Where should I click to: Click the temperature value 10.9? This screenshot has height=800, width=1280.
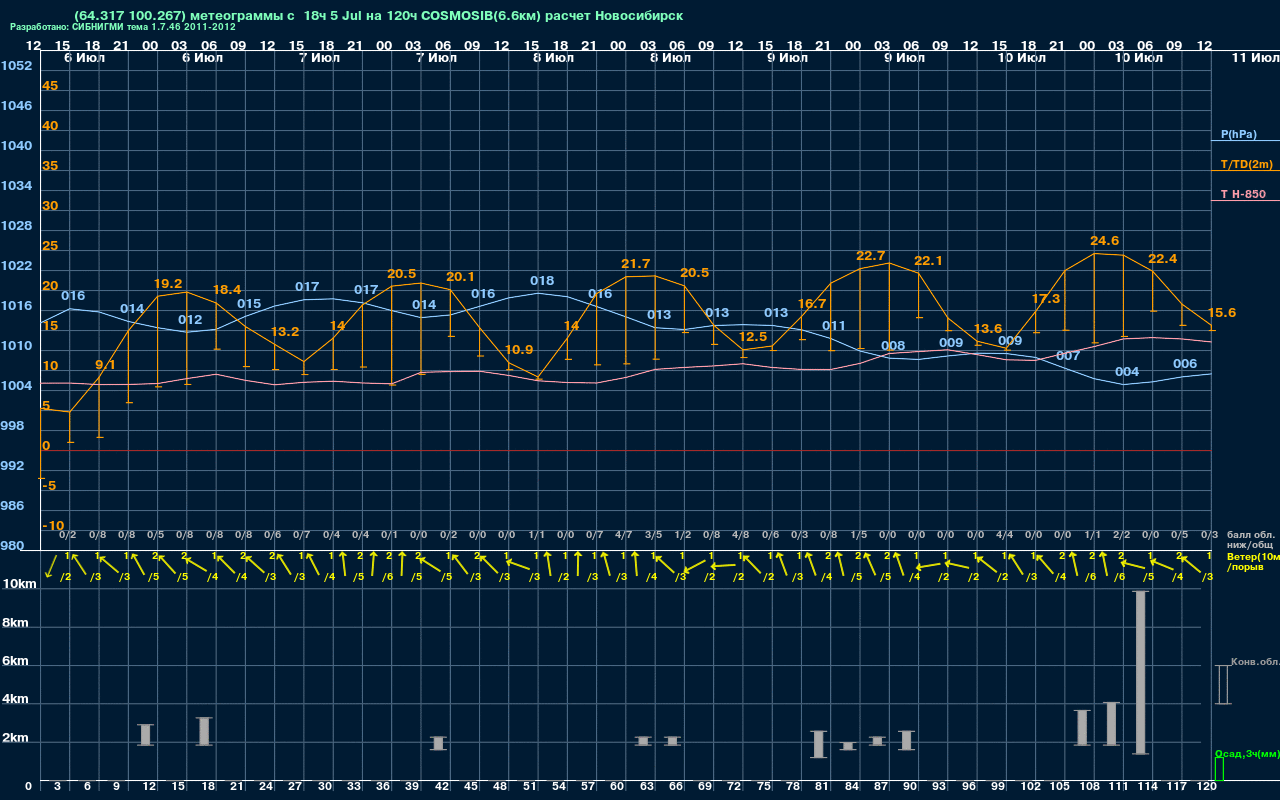tap(519, 349)
